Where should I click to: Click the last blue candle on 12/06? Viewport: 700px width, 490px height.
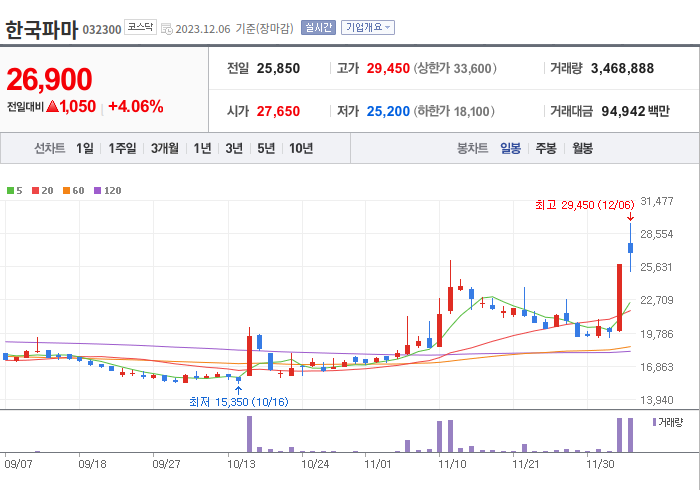630,248
